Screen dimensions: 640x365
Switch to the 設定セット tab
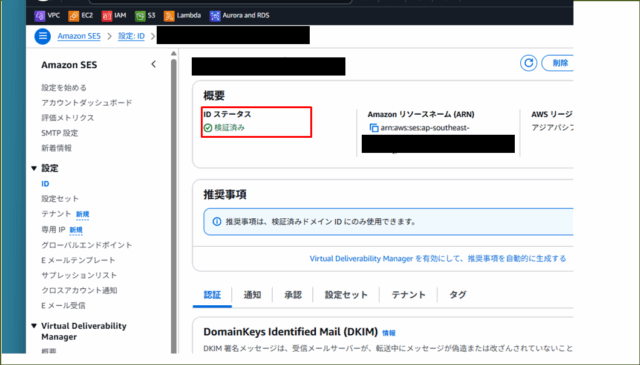pos(346,295)
